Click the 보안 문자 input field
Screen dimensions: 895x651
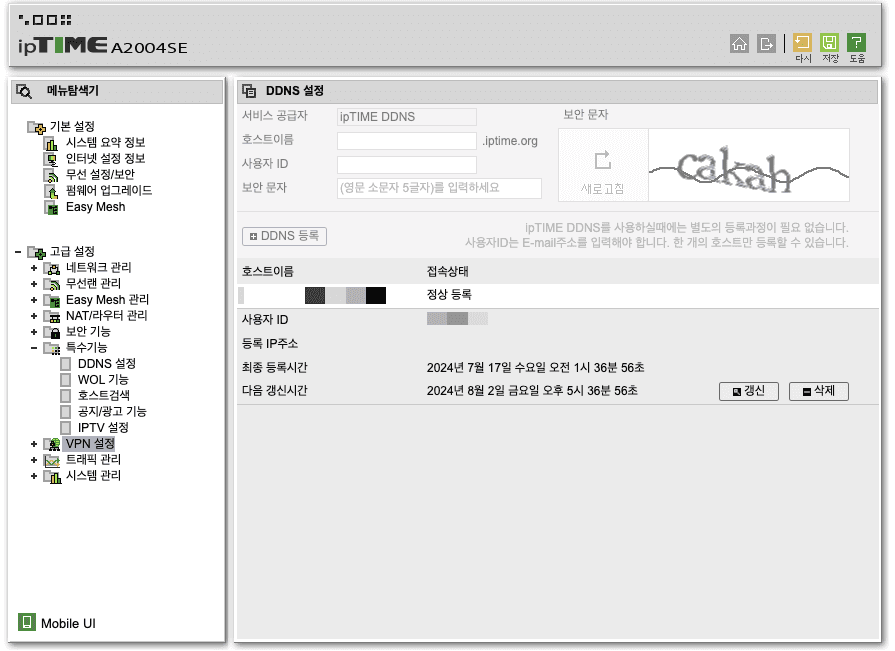pyautogui.click(x=438, y=188)
